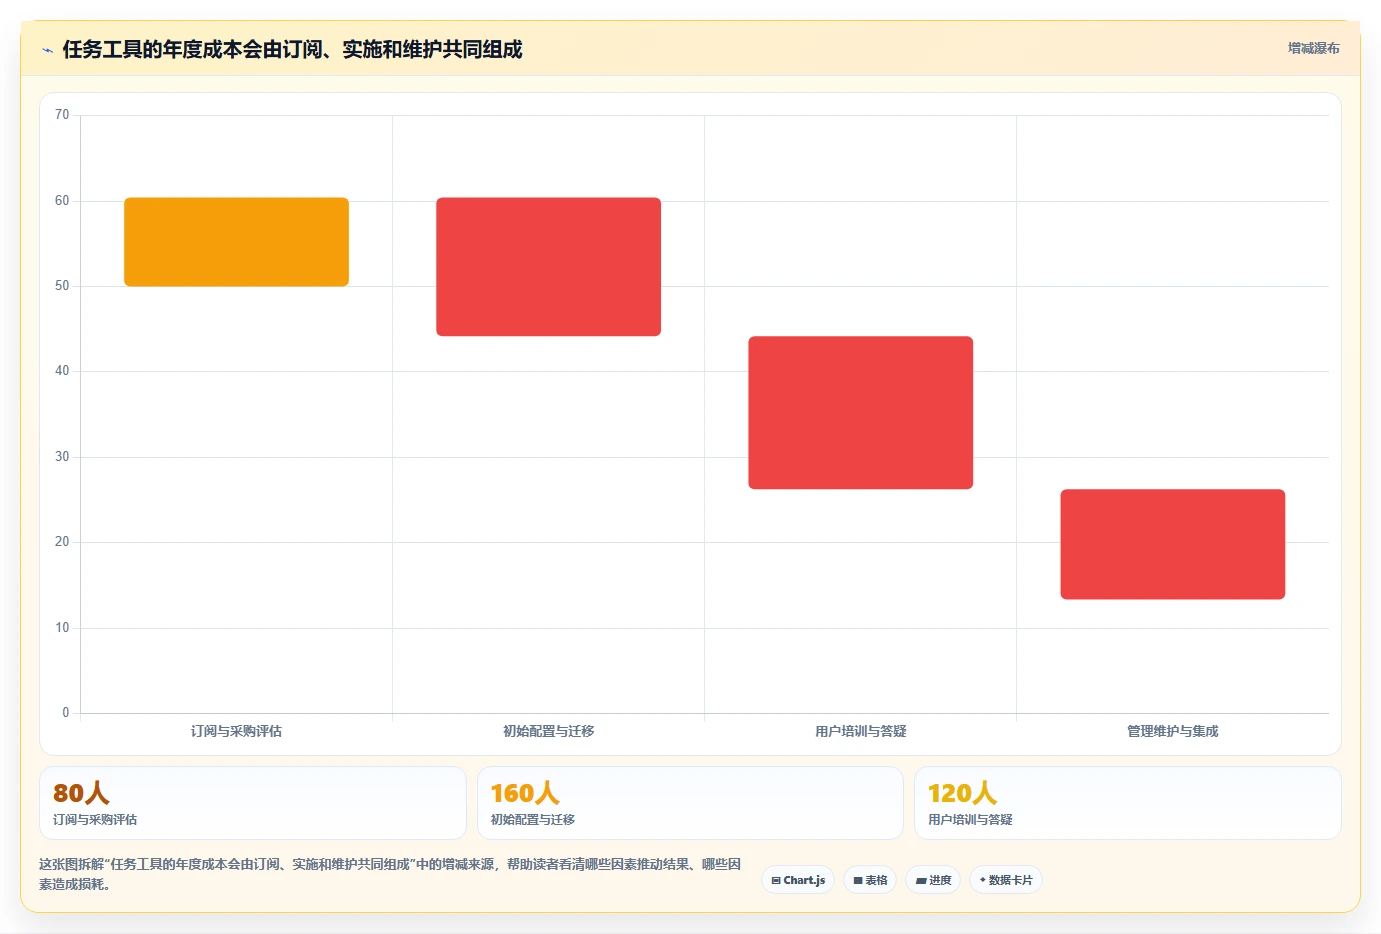Open the 80人 data card
1381x934 pixels.
(x=253, y=803)
